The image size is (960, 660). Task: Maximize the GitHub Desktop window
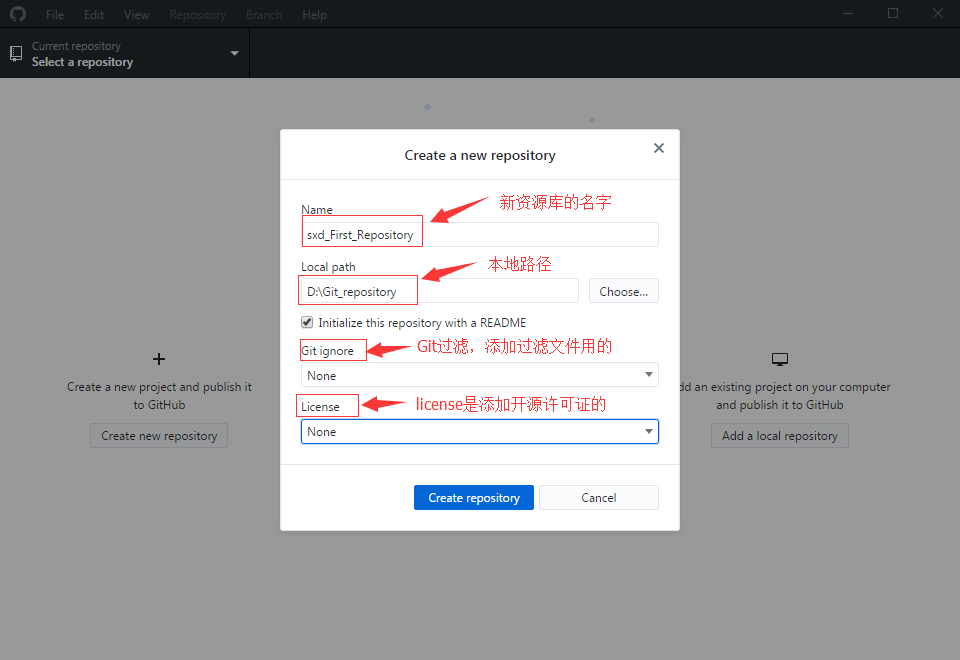click(893, 13)
